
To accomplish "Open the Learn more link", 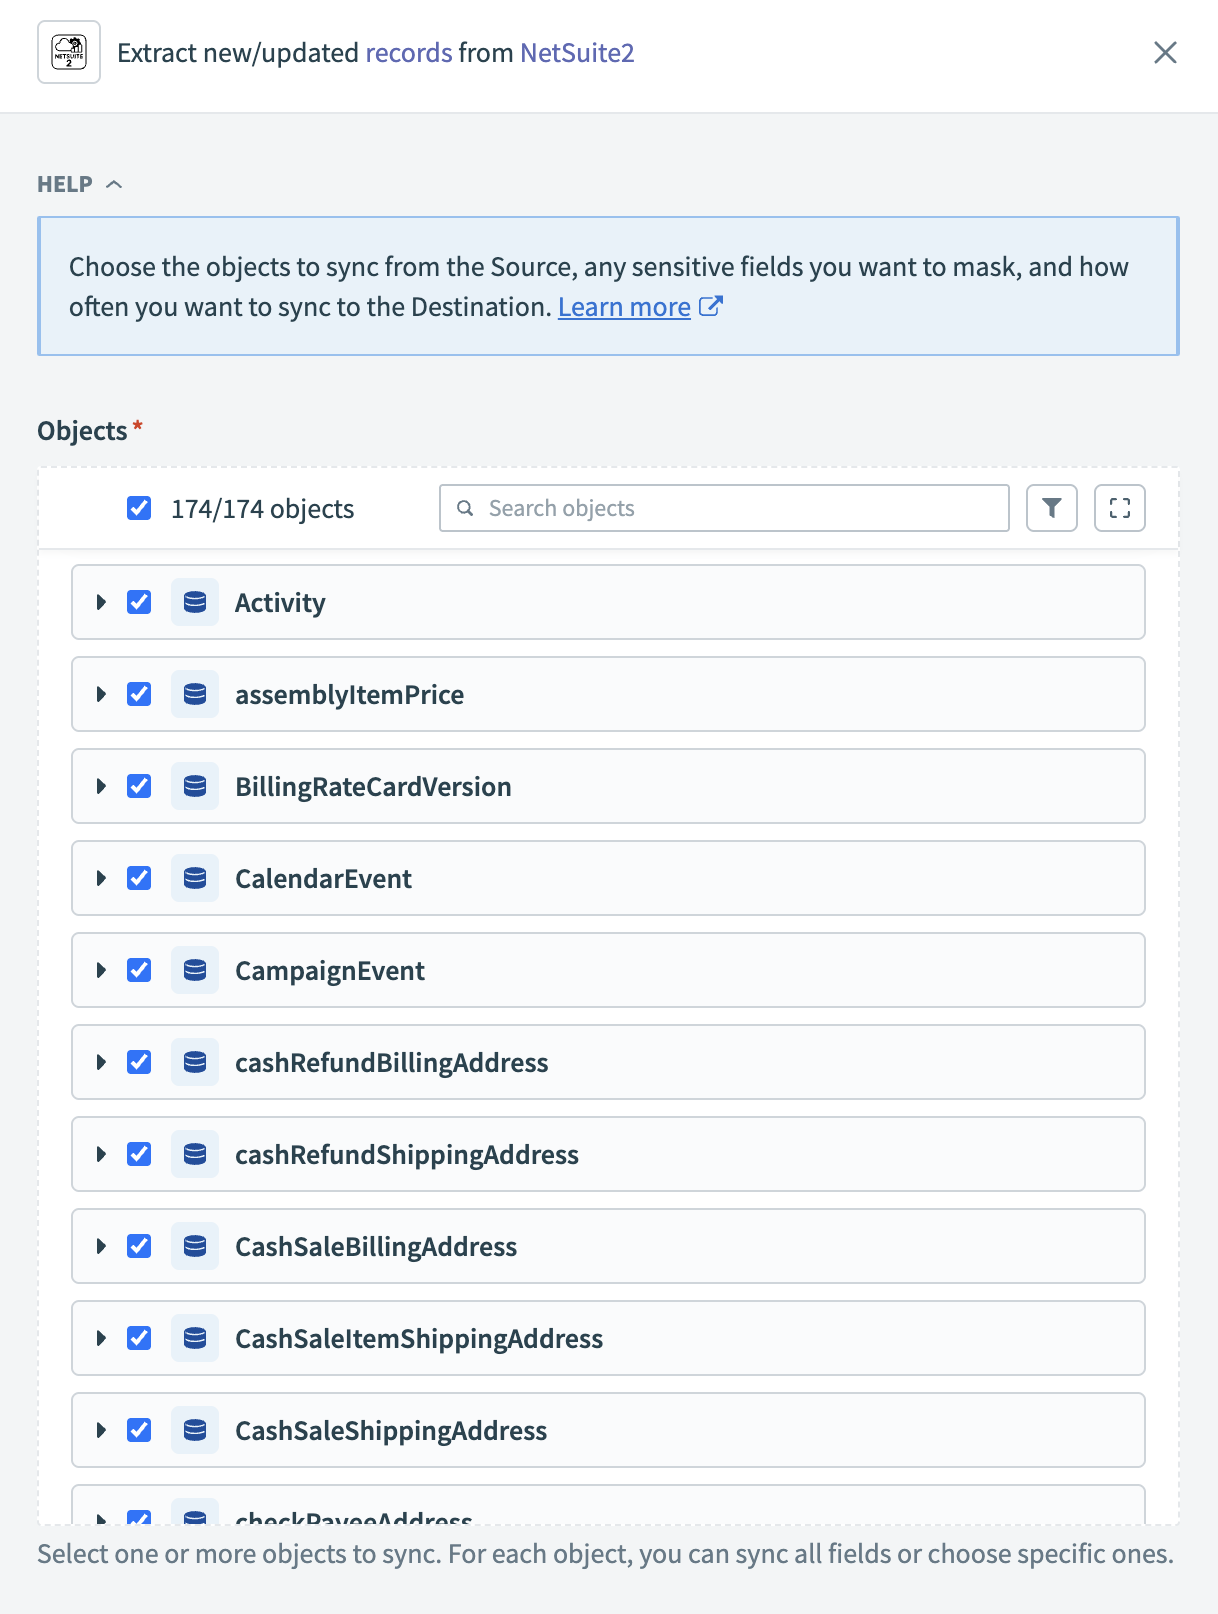I will (622, 306).
